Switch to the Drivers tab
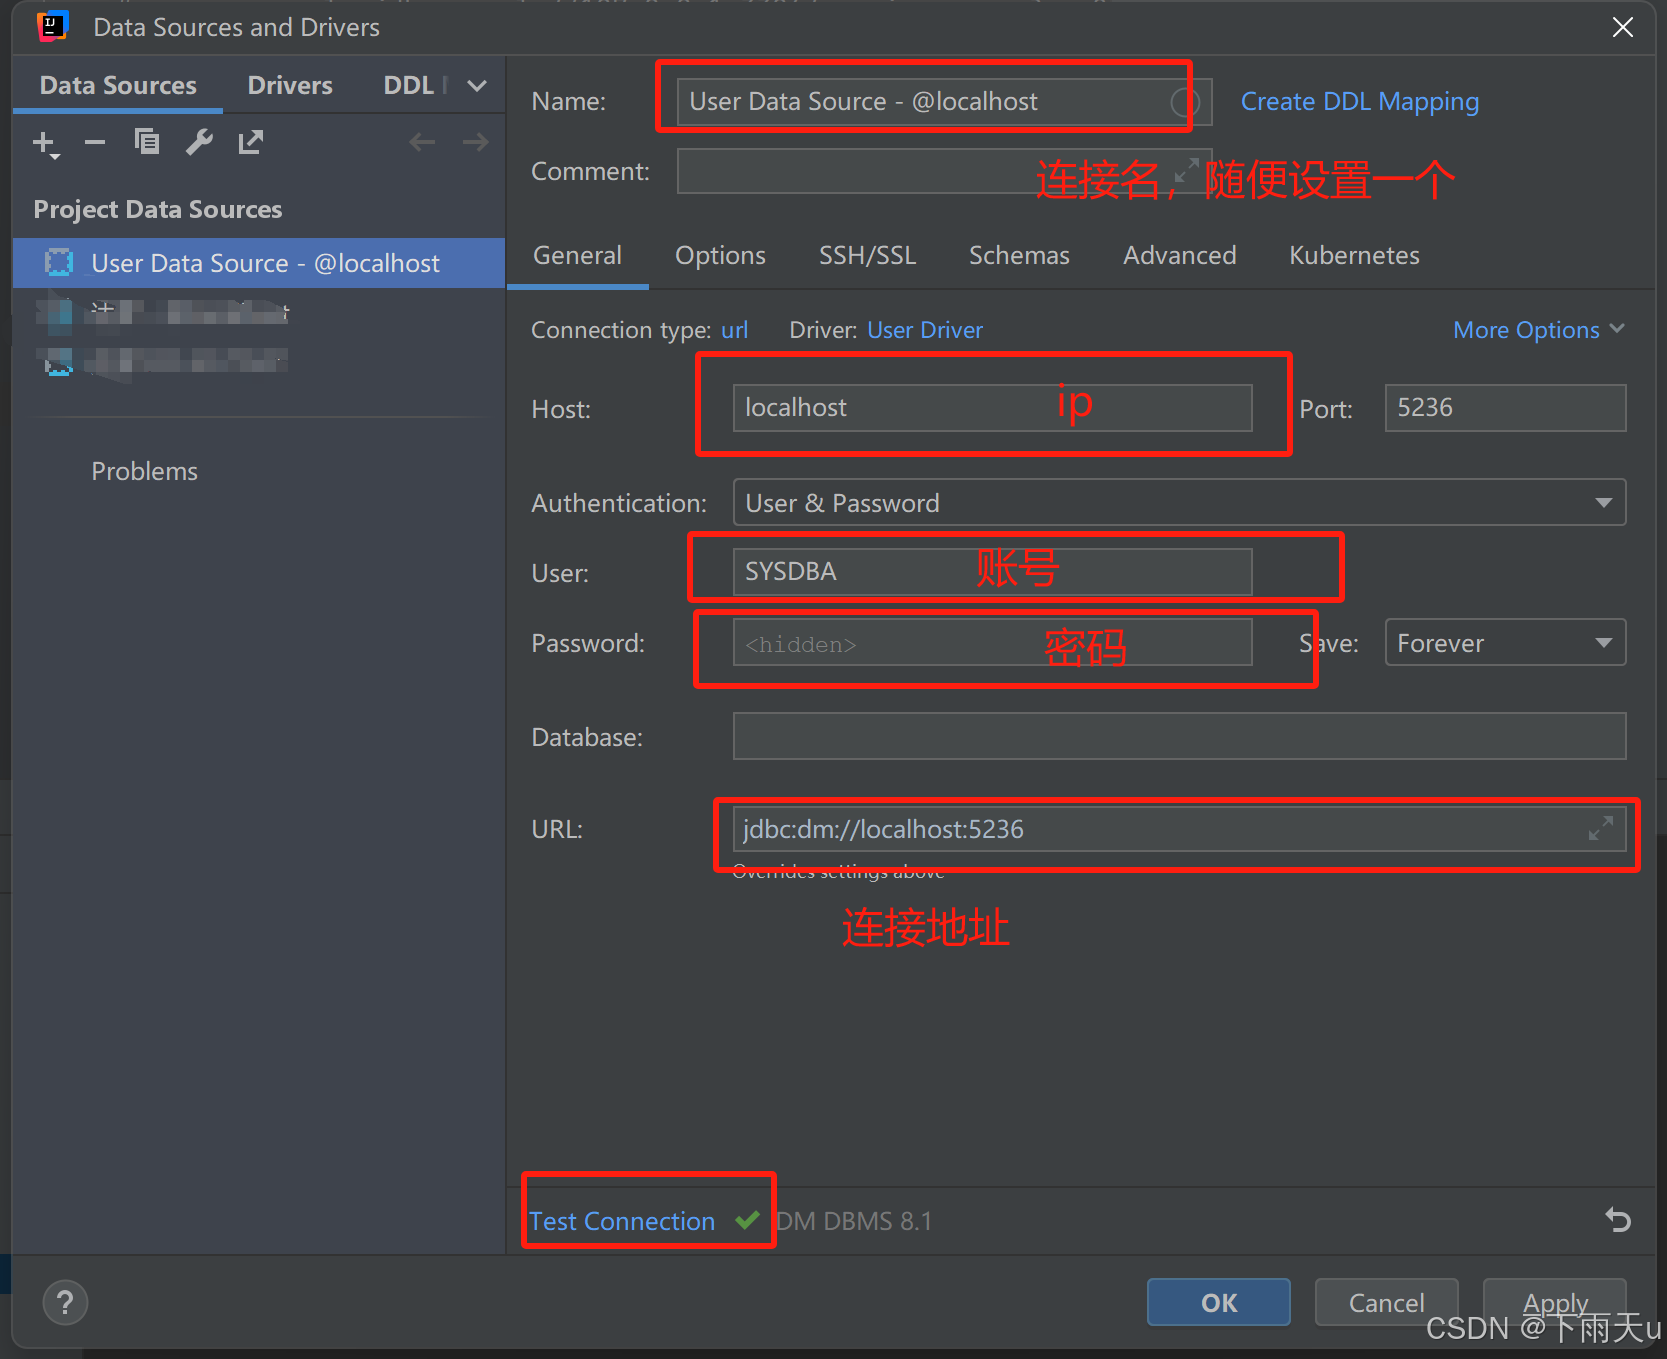The width and height of the screenshot is (1667, 1359). pyautogui.click(x=290, y=86)
